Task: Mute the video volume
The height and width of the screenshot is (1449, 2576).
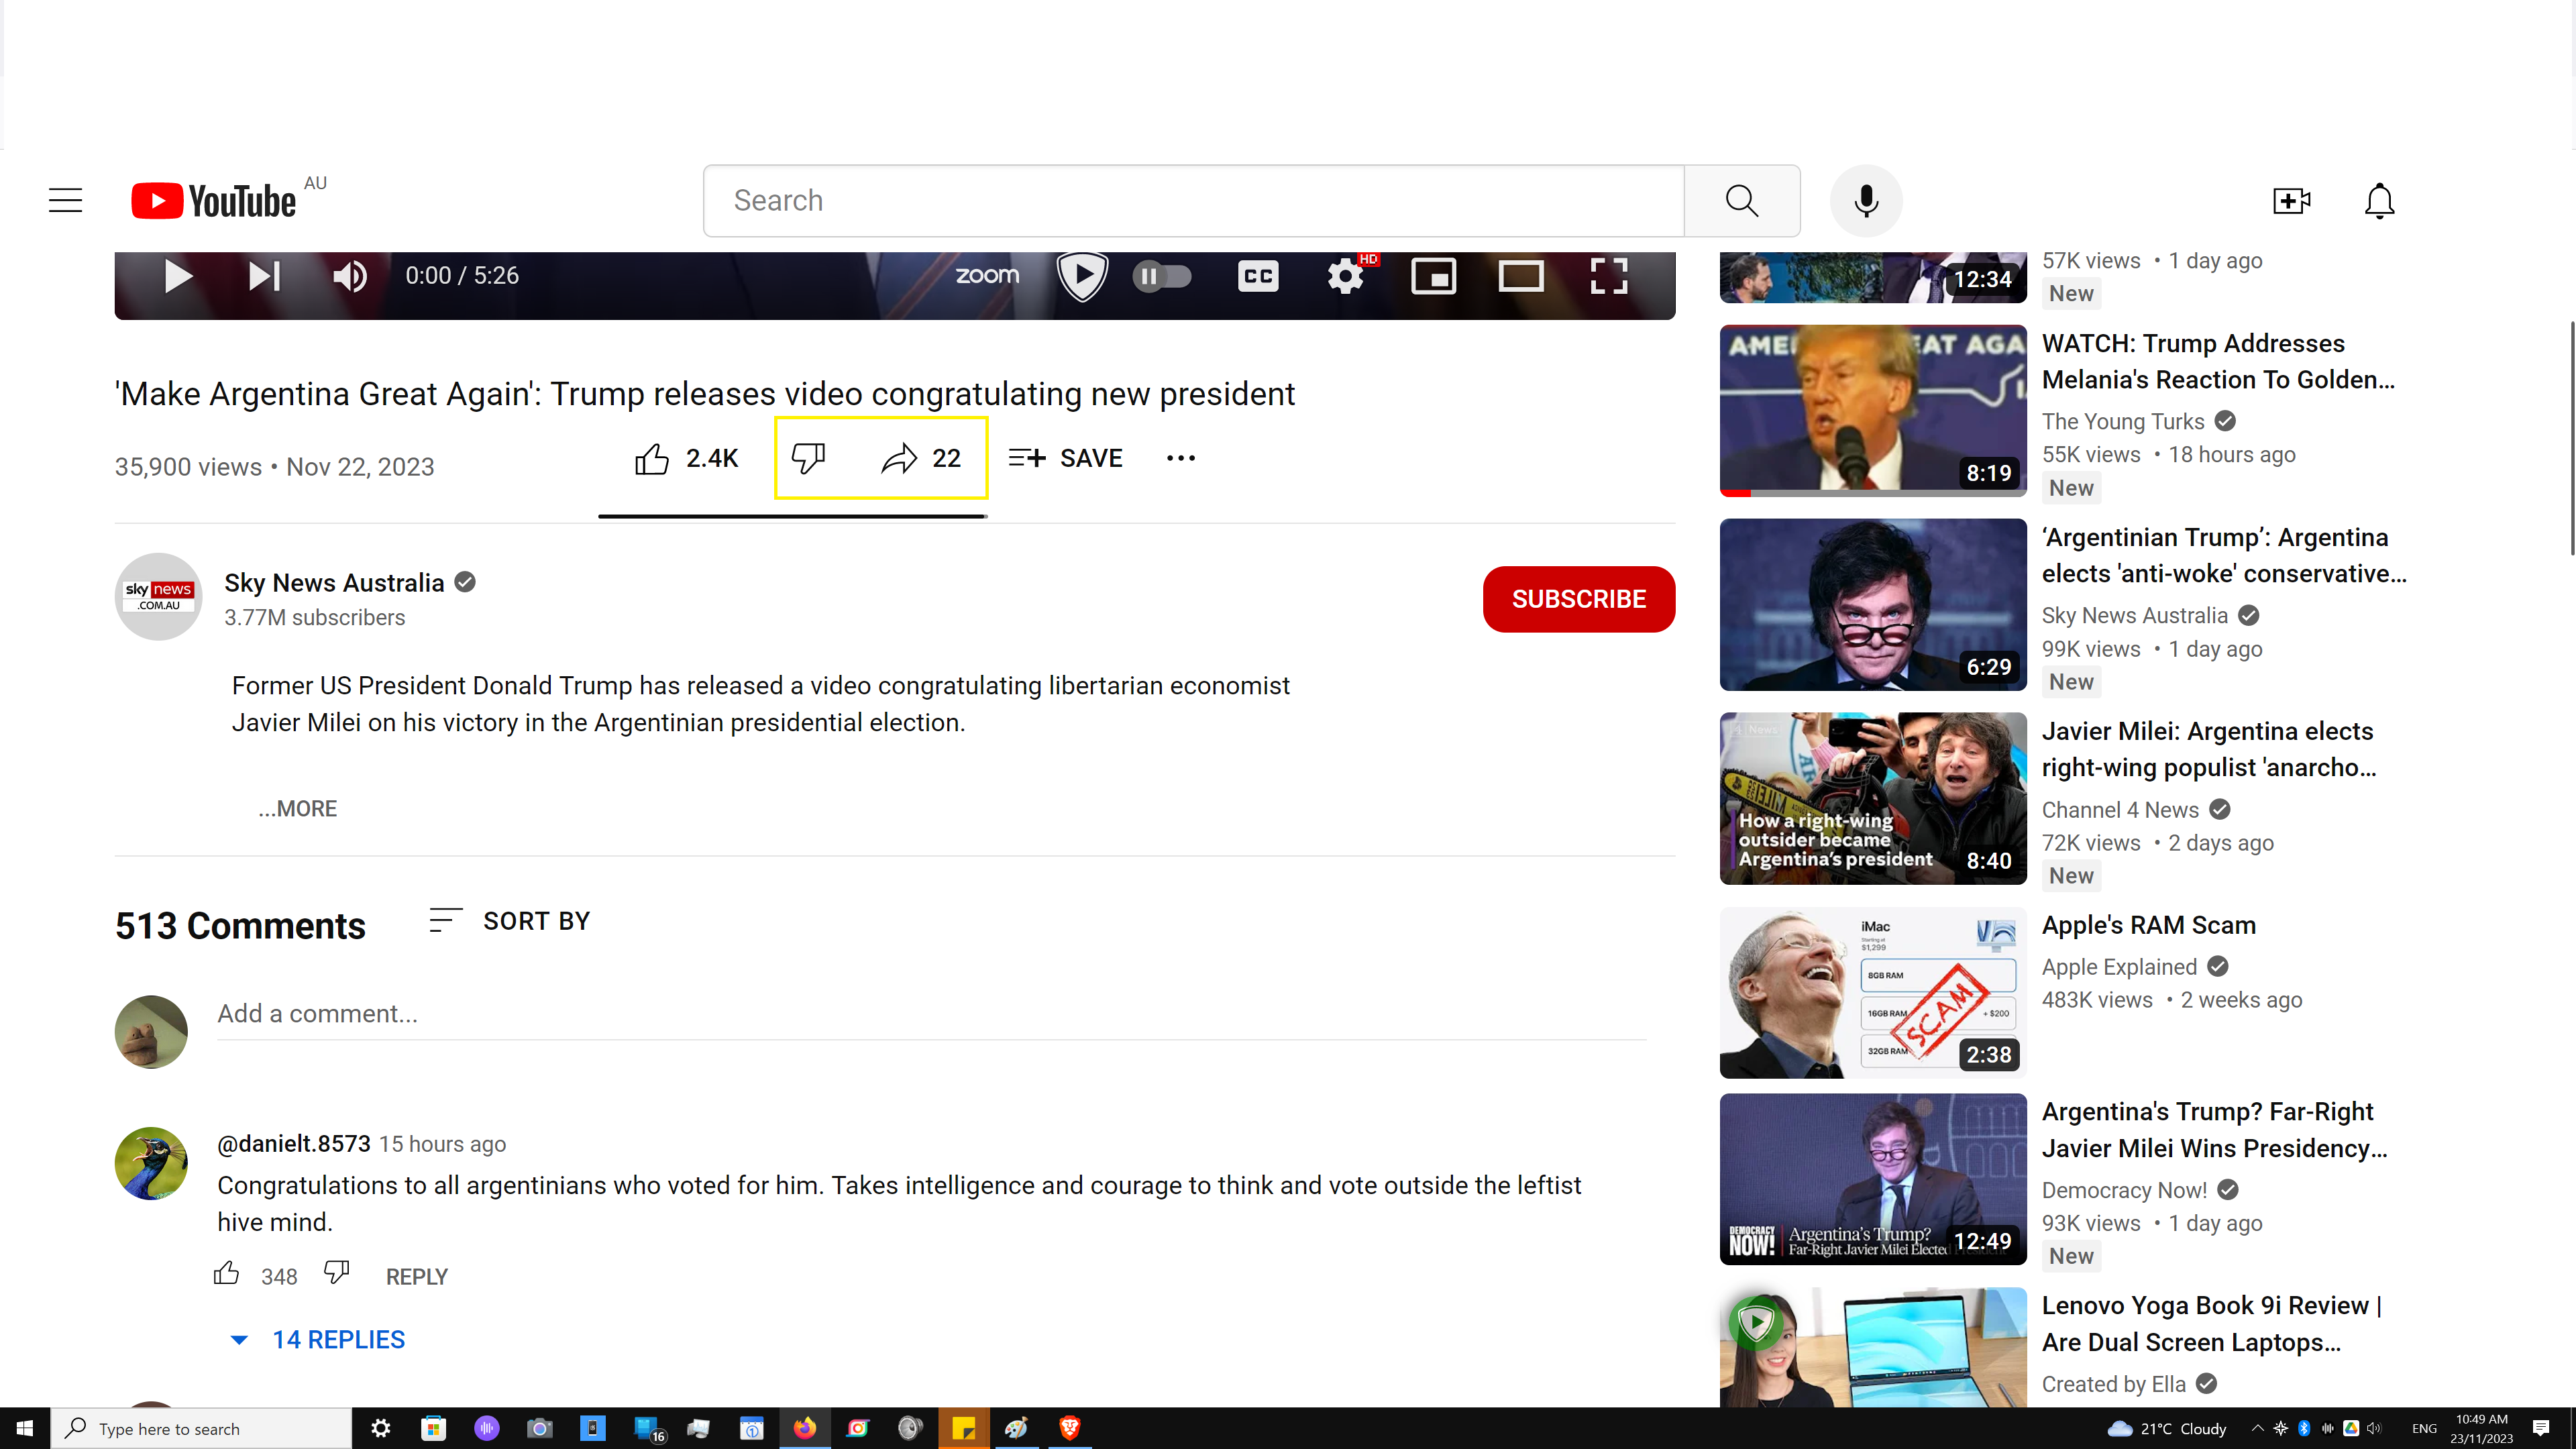Action: click(349, 275)
